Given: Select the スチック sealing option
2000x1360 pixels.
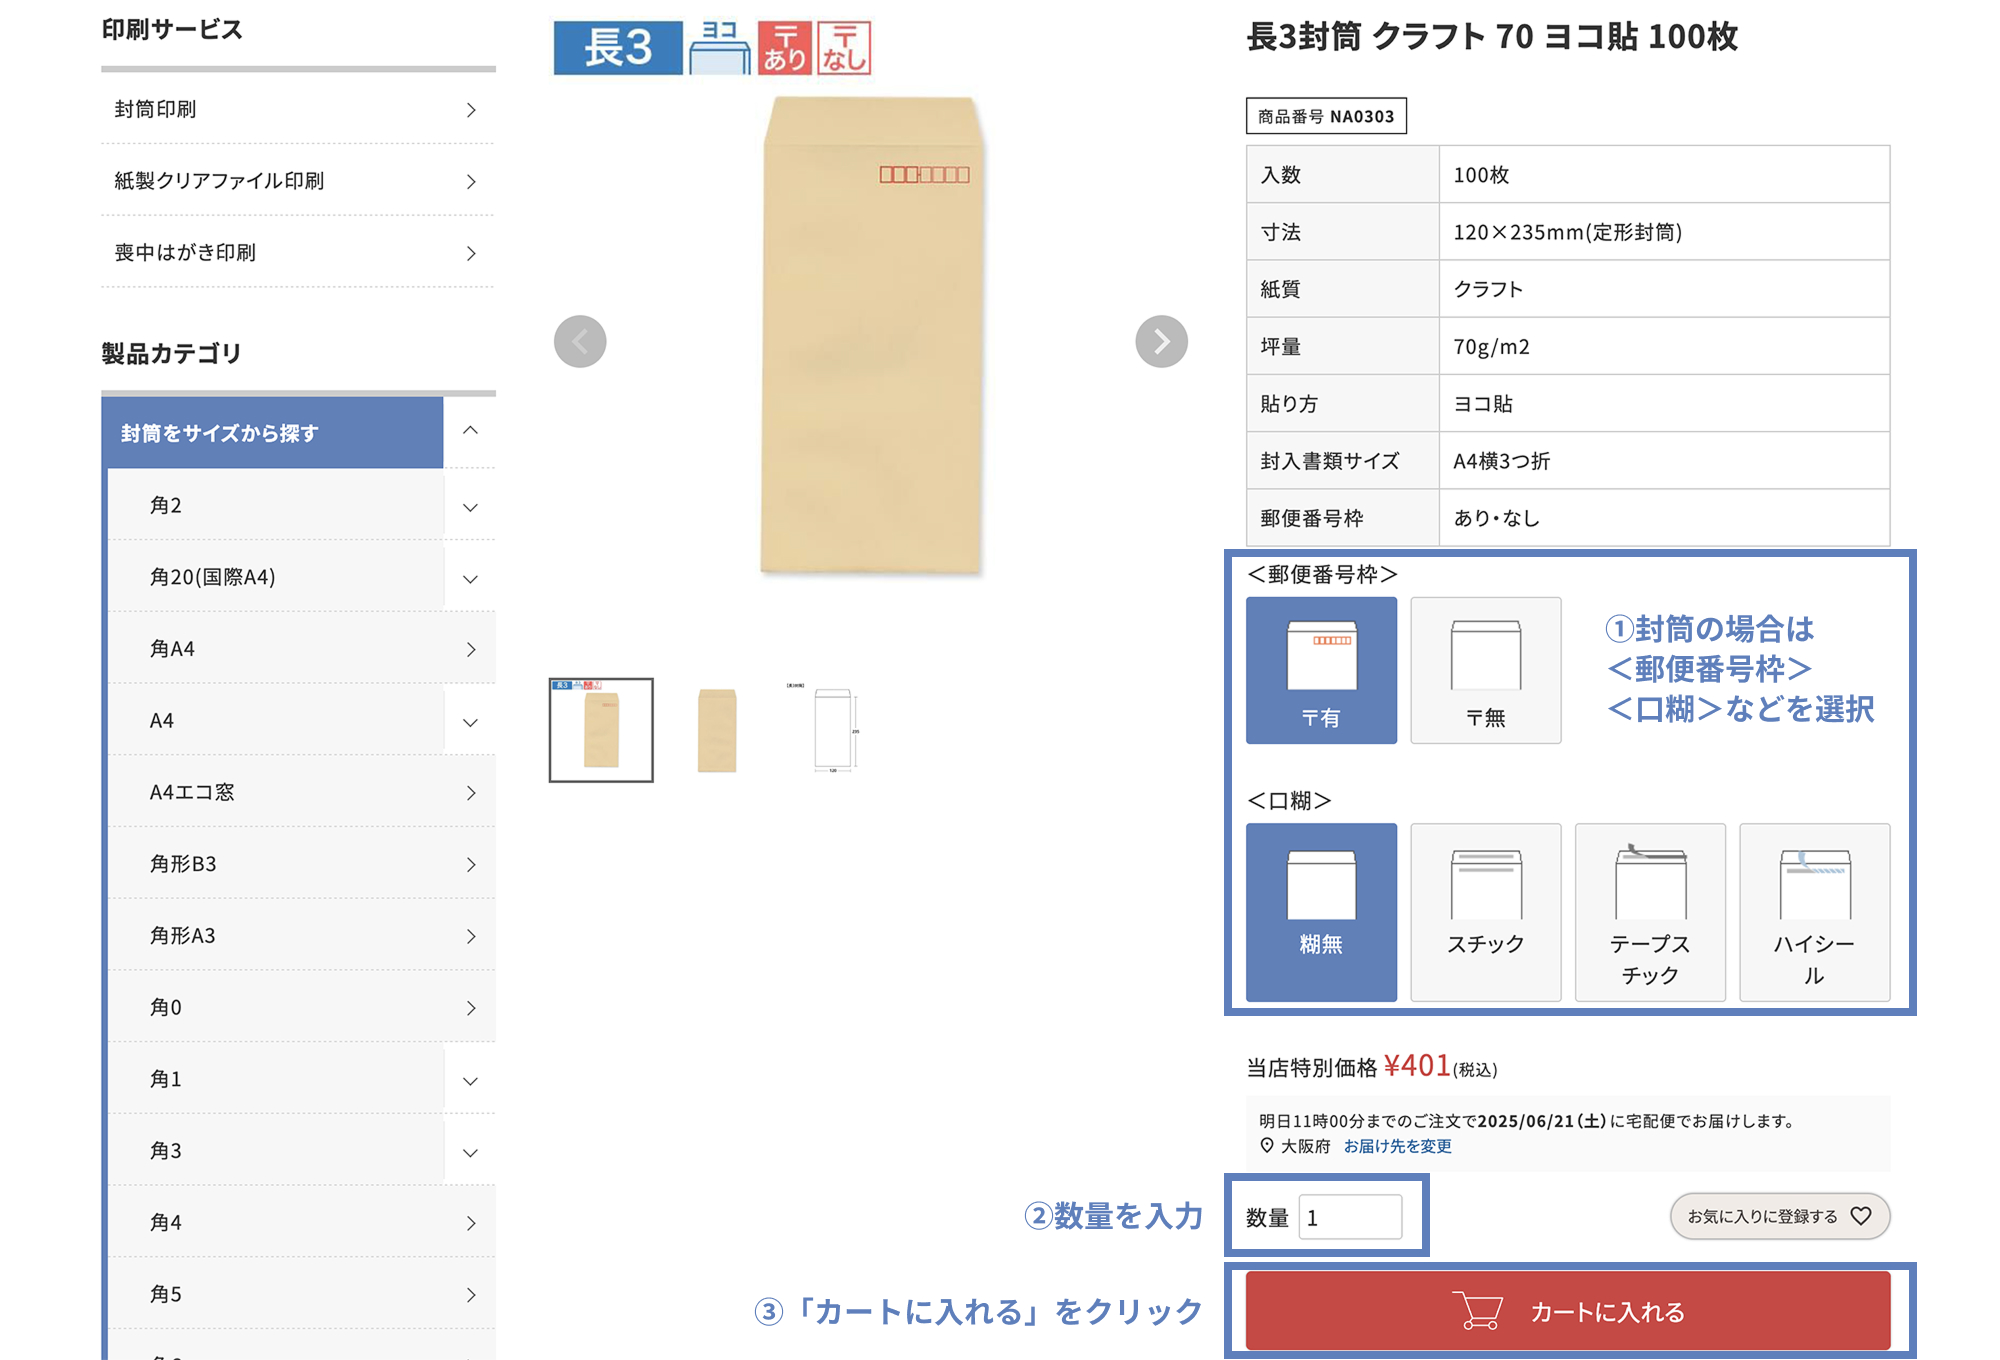Looking at the screenshot, I should 1486,910.
